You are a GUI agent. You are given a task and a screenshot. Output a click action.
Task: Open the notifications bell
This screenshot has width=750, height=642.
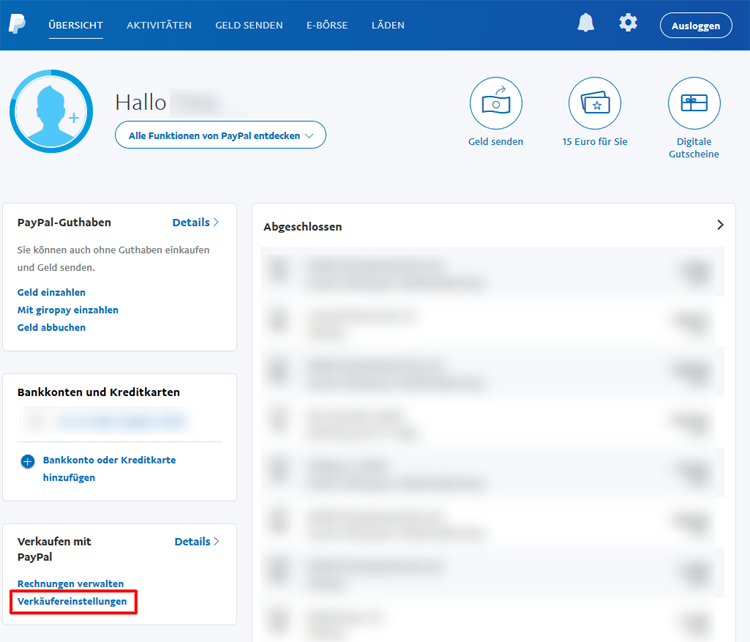click(x=585, y=22)
